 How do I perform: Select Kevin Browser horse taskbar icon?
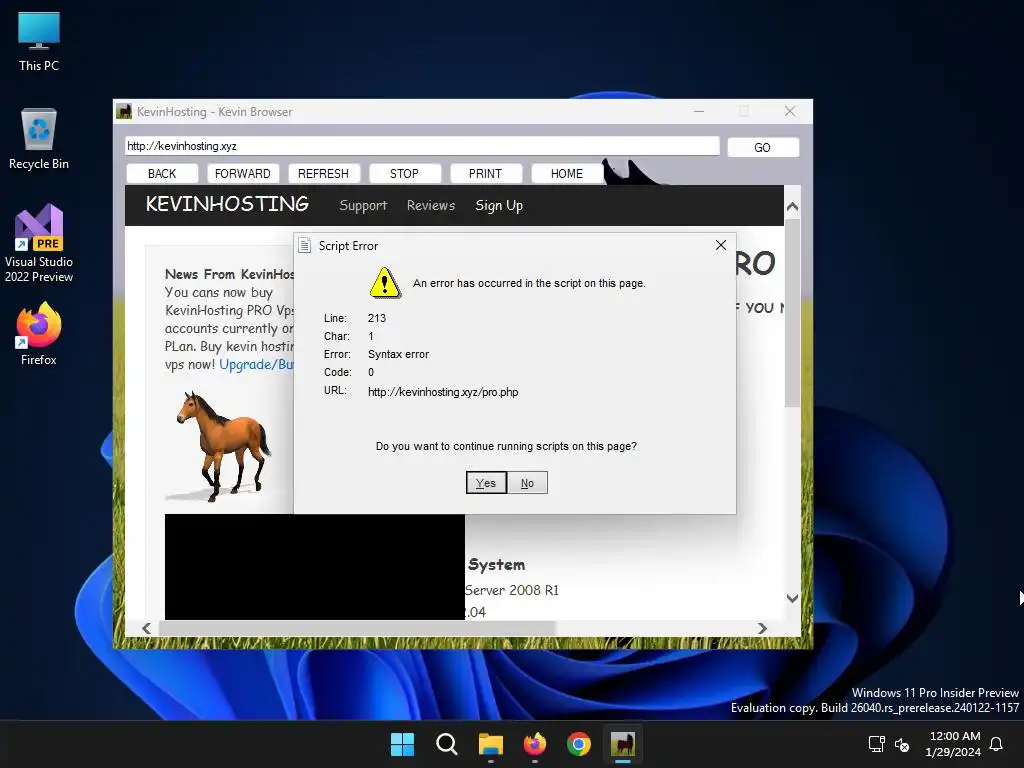click(623, 744)
